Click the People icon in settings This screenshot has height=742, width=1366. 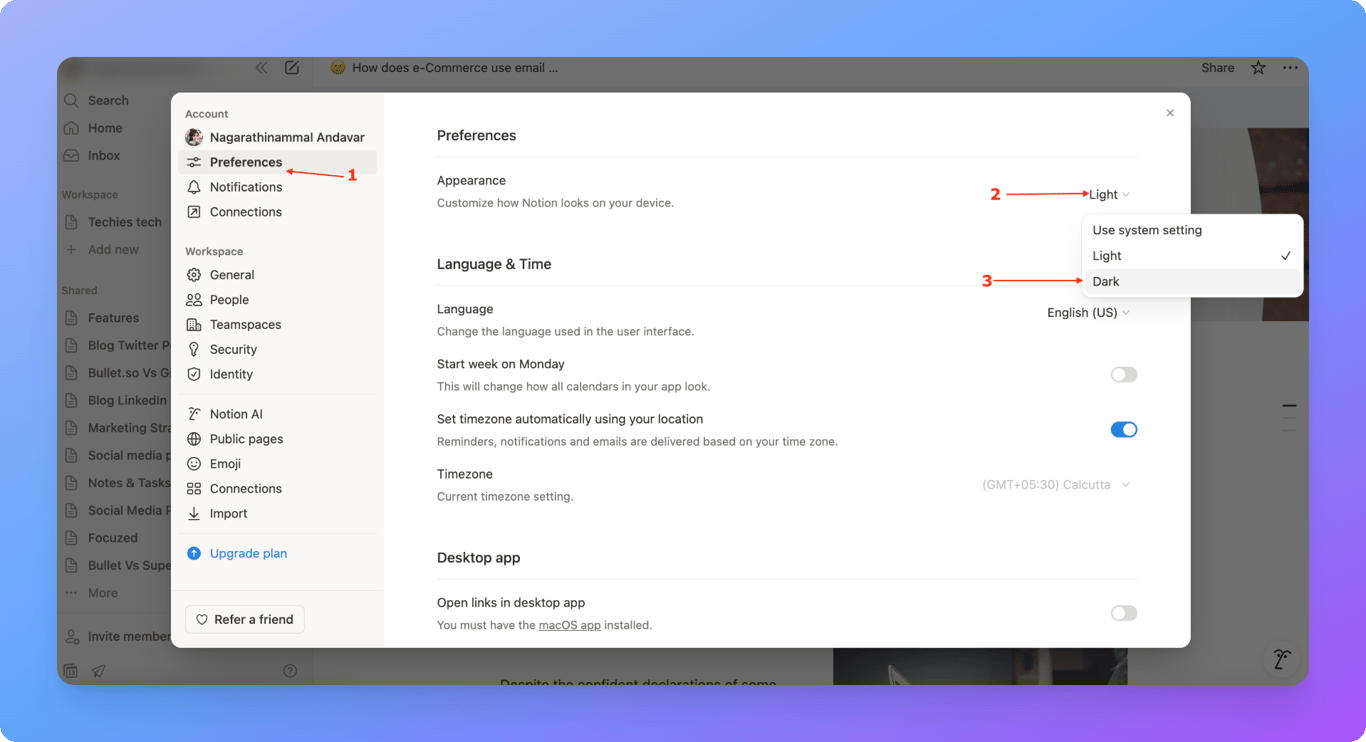[194, 300]
